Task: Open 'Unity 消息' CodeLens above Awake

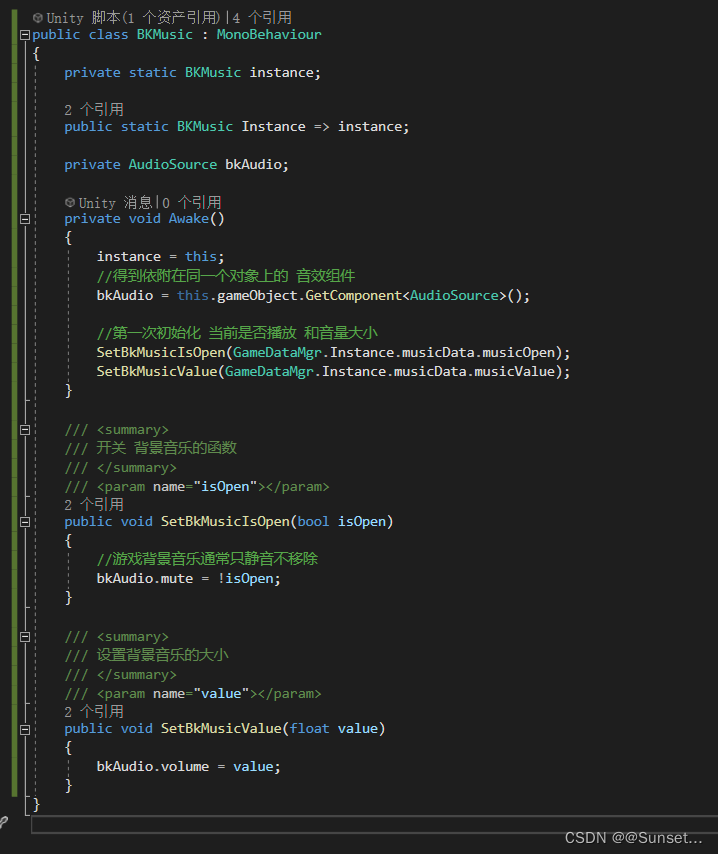Action: coord(115,203)
